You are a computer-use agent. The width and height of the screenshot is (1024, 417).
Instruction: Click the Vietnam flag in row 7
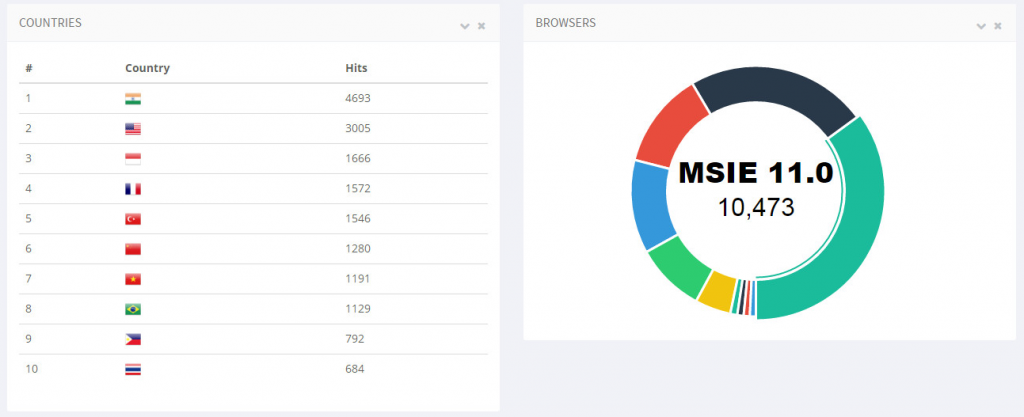133,279
